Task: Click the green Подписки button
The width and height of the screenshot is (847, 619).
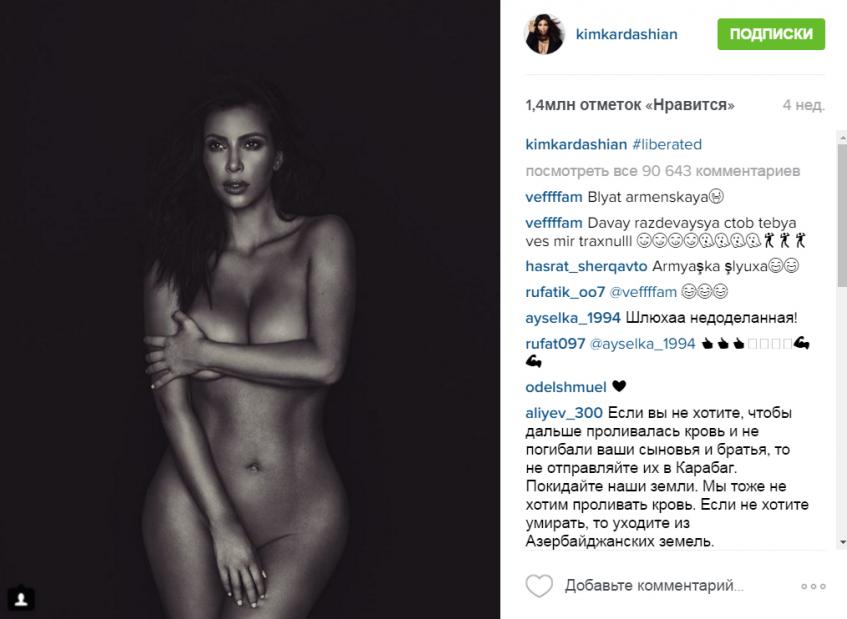Action: [771, 34]
